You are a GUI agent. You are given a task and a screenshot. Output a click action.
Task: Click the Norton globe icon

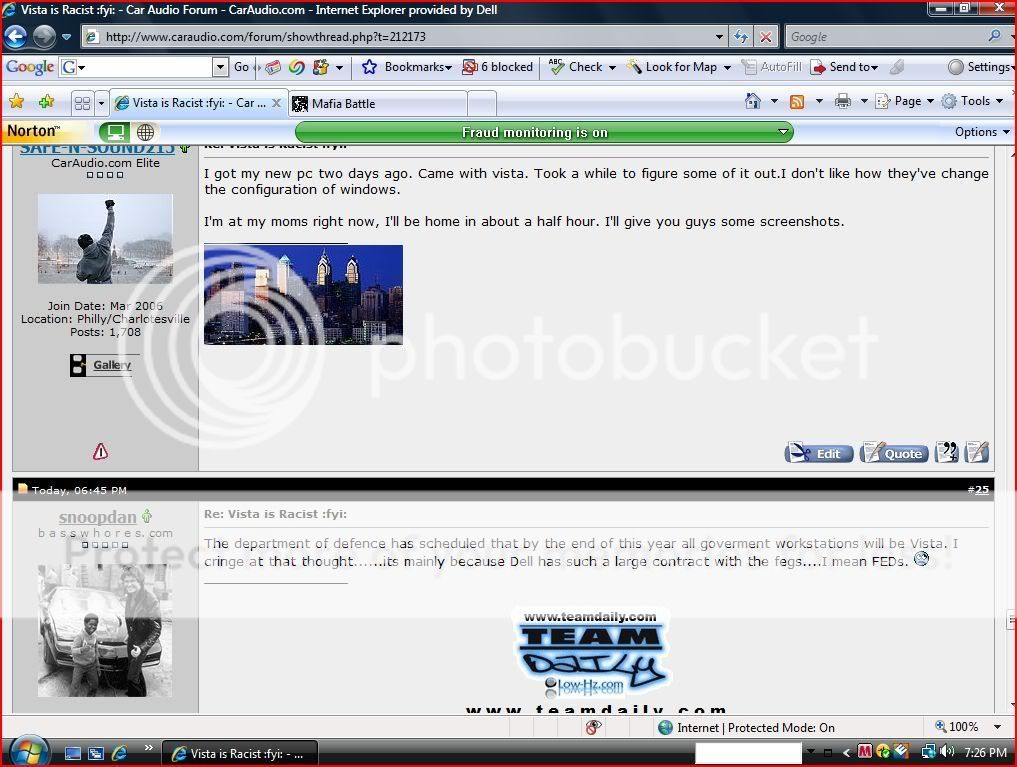pos(145,132)
